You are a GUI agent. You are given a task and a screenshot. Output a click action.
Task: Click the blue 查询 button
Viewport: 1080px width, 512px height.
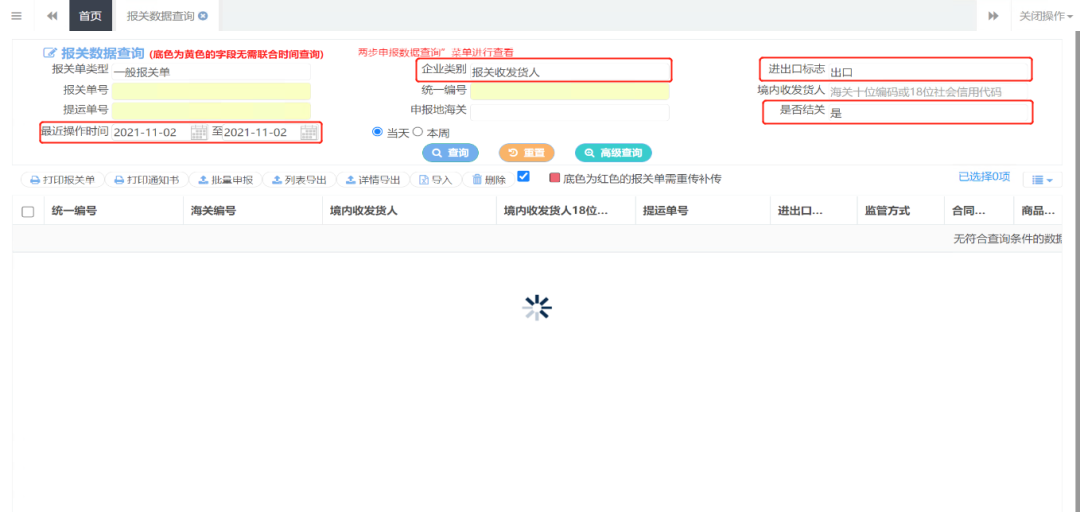450,153
